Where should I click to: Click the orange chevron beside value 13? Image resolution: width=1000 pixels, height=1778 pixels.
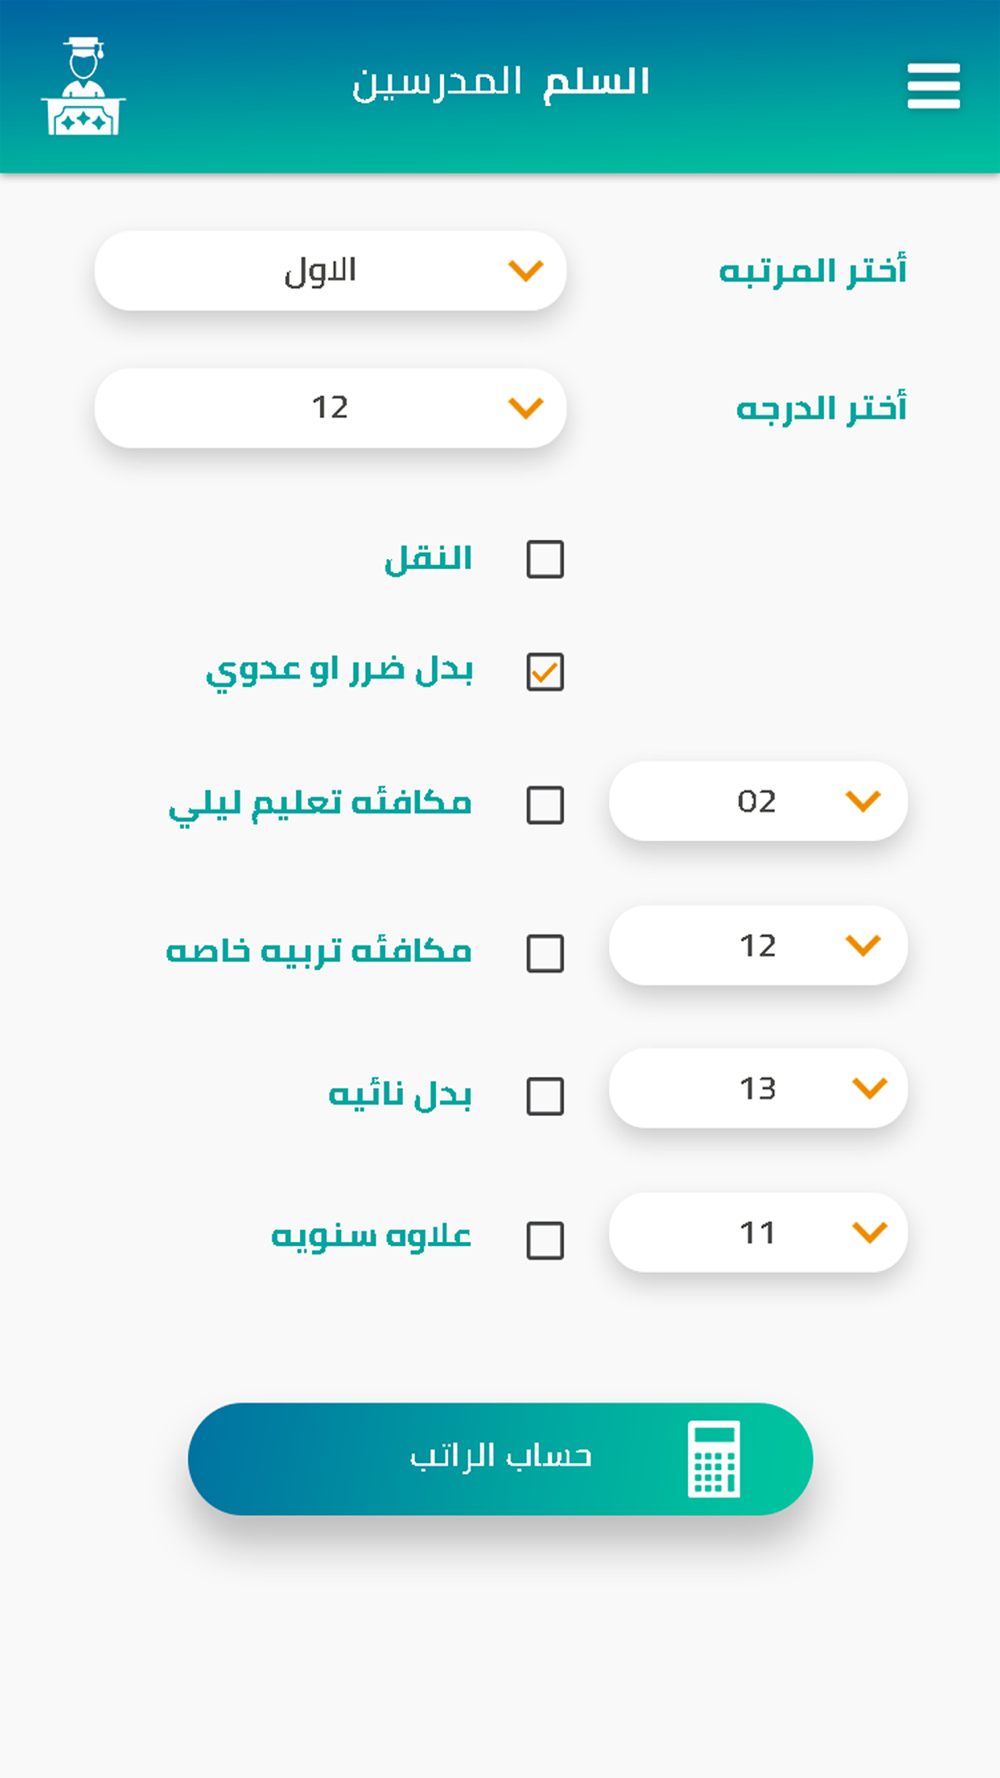[870, 1088]
